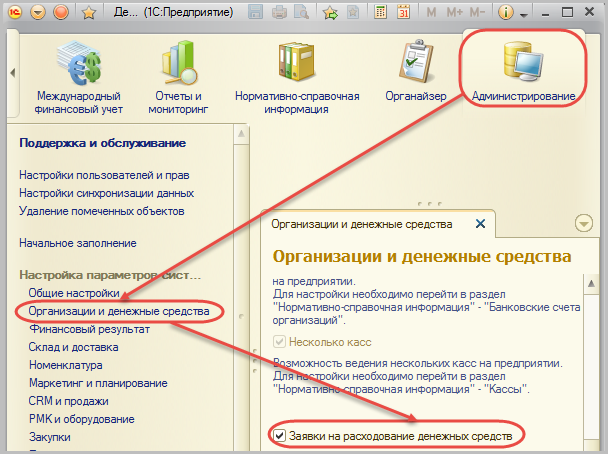Select Организации и денежные средства in sidebar
Screen dimensions: 608x454
(118, 312)
